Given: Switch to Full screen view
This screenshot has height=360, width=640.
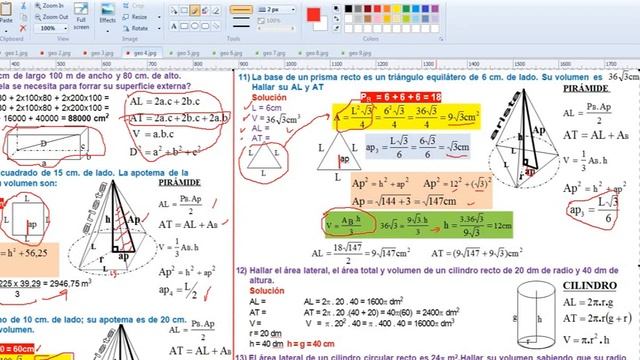Looking at the screenshot, I should [81, 16].
